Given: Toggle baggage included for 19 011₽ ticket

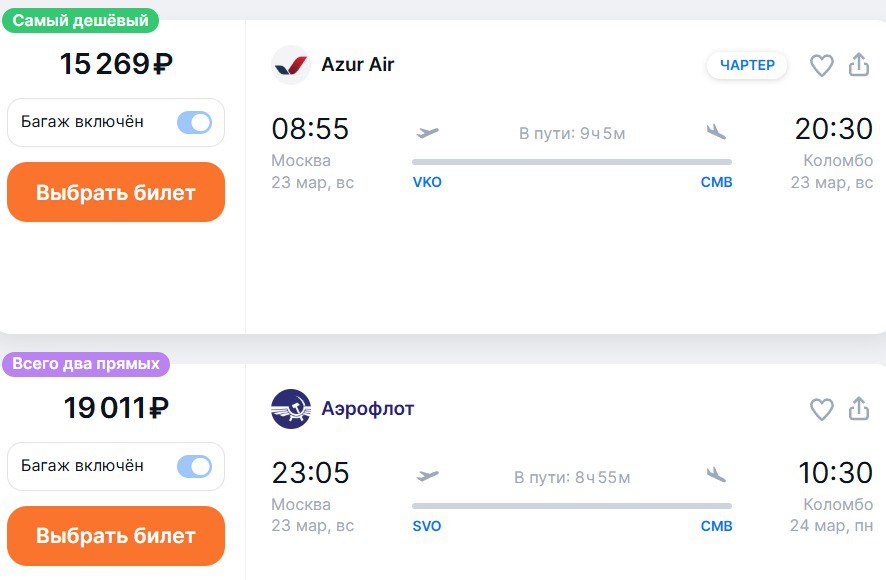Looking at the screenshot, I should click(194, 466).
